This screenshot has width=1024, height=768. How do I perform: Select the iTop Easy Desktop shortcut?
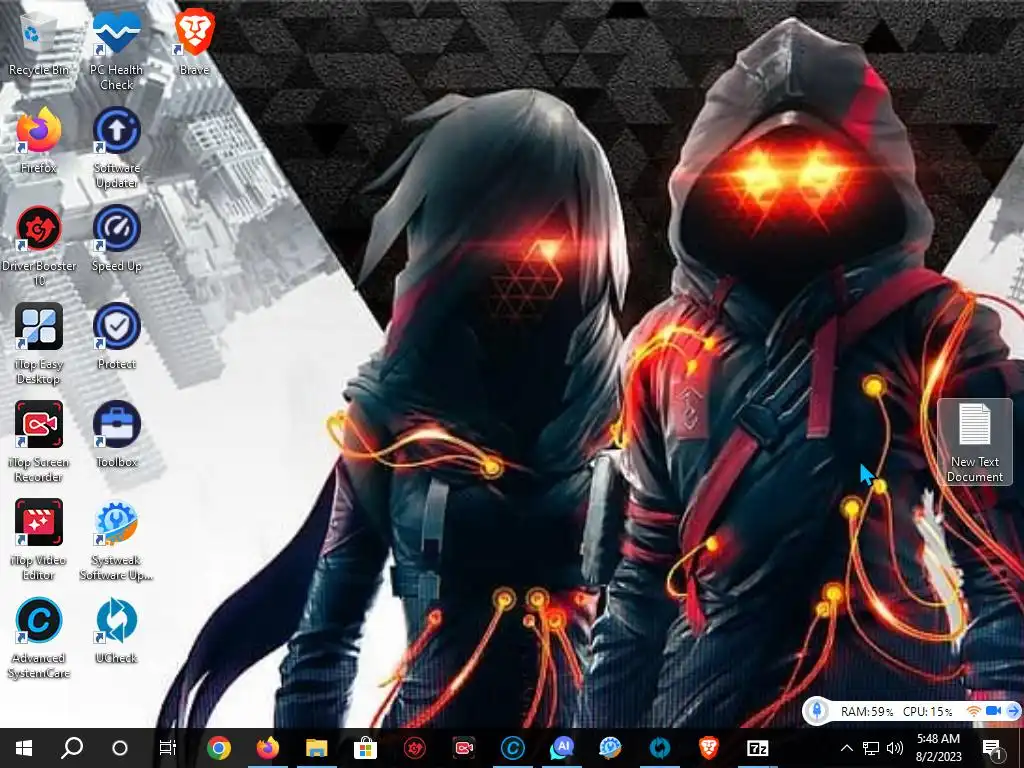click(x=39, y=344)
